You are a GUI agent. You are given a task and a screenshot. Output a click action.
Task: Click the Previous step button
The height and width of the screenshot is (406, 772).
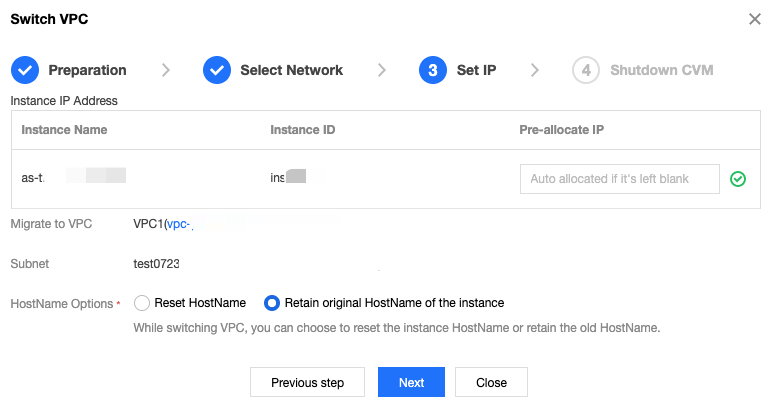[x=307, y=382]
